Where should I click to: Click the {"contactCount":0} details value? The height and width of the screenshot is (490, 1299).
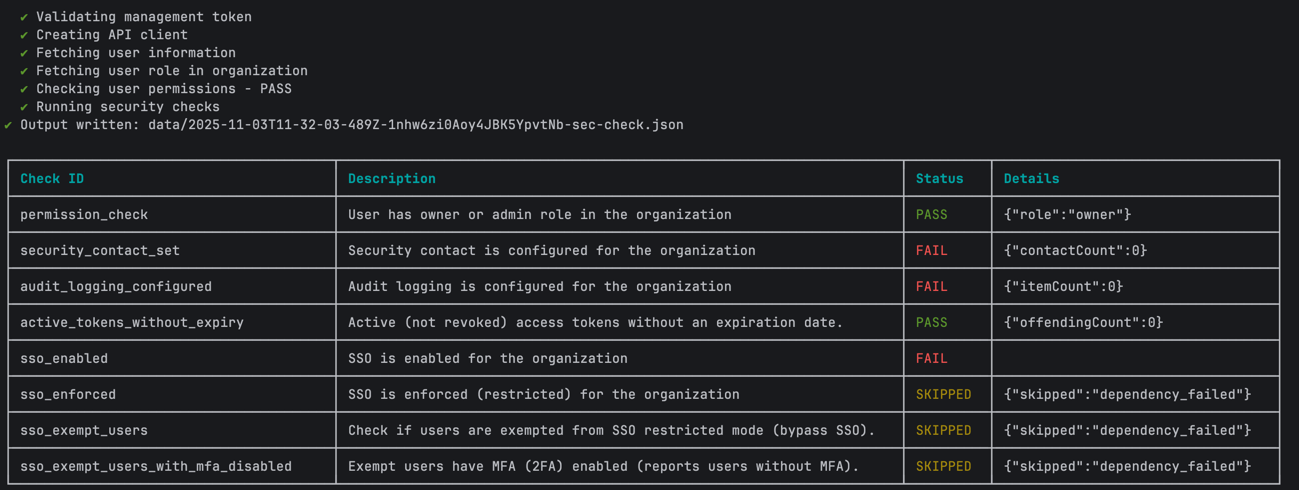[x=1076, y=251]
